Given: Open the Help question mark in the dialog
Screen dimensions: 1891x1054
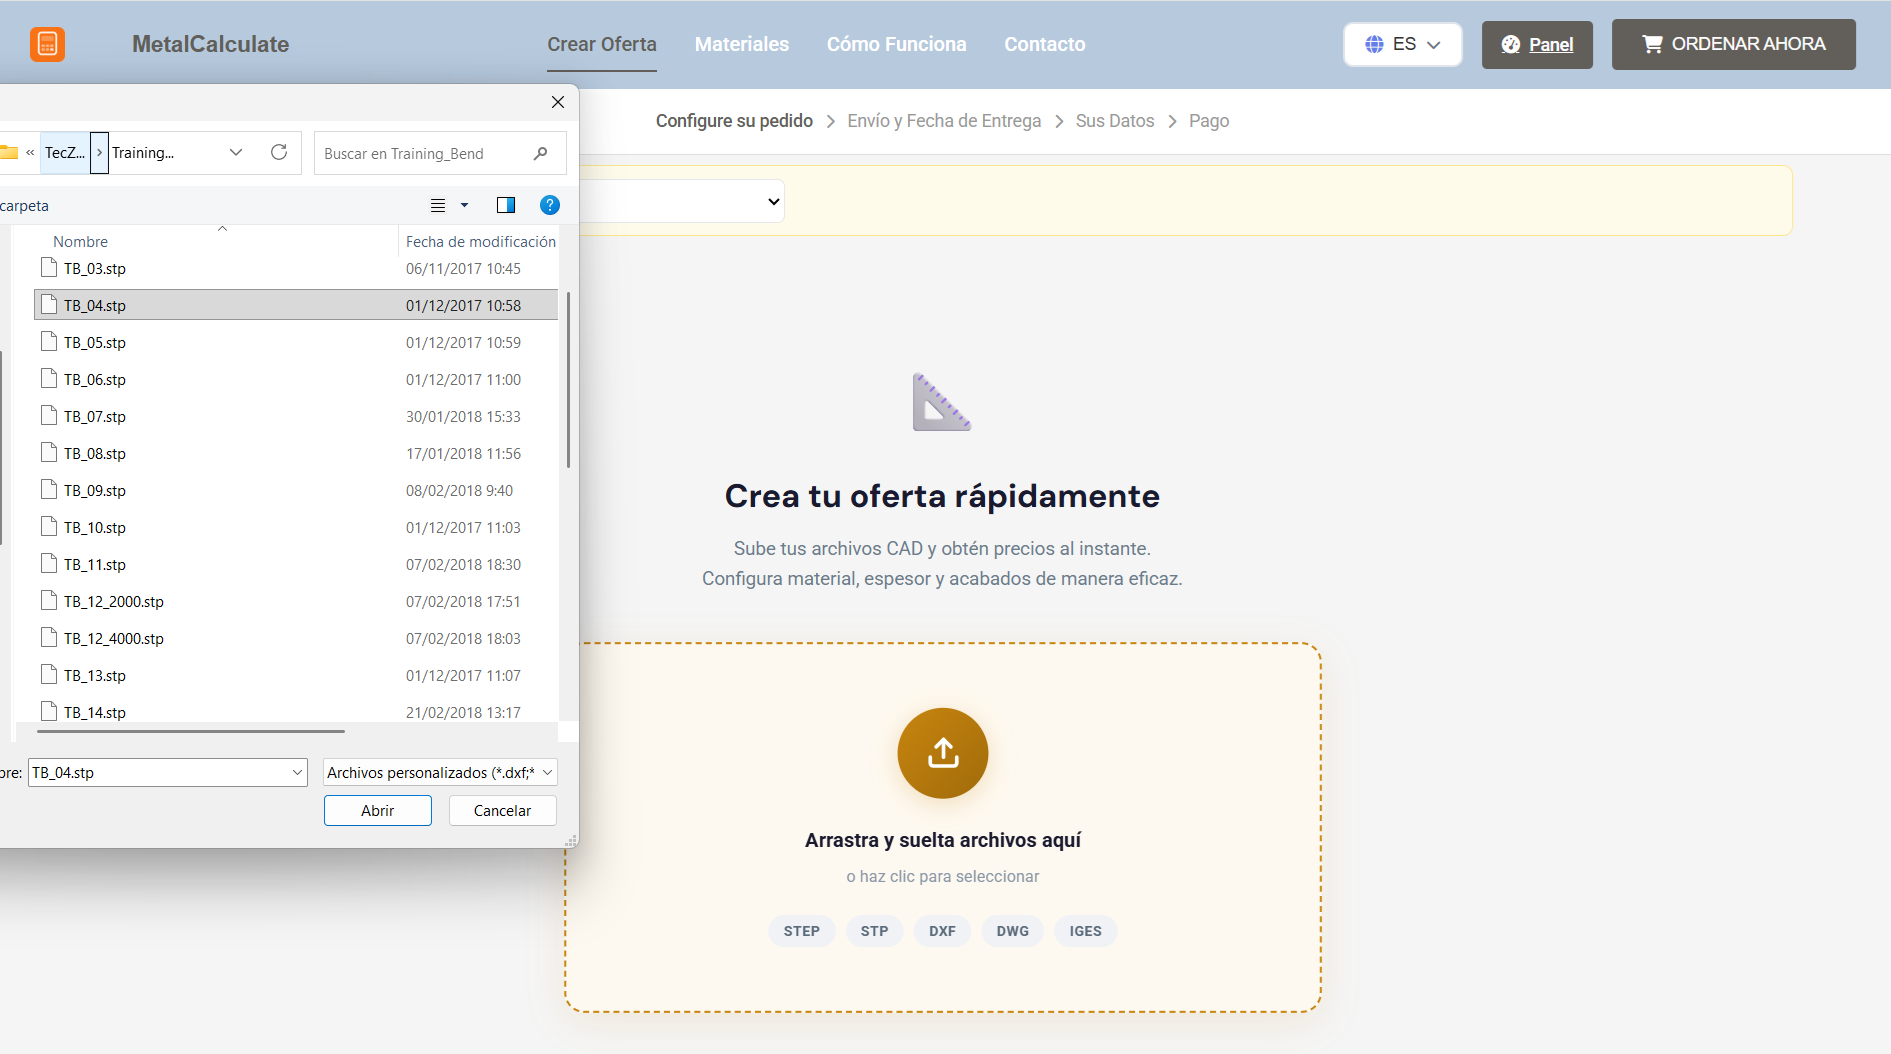Looking at the screenshot, I should 550,205.
